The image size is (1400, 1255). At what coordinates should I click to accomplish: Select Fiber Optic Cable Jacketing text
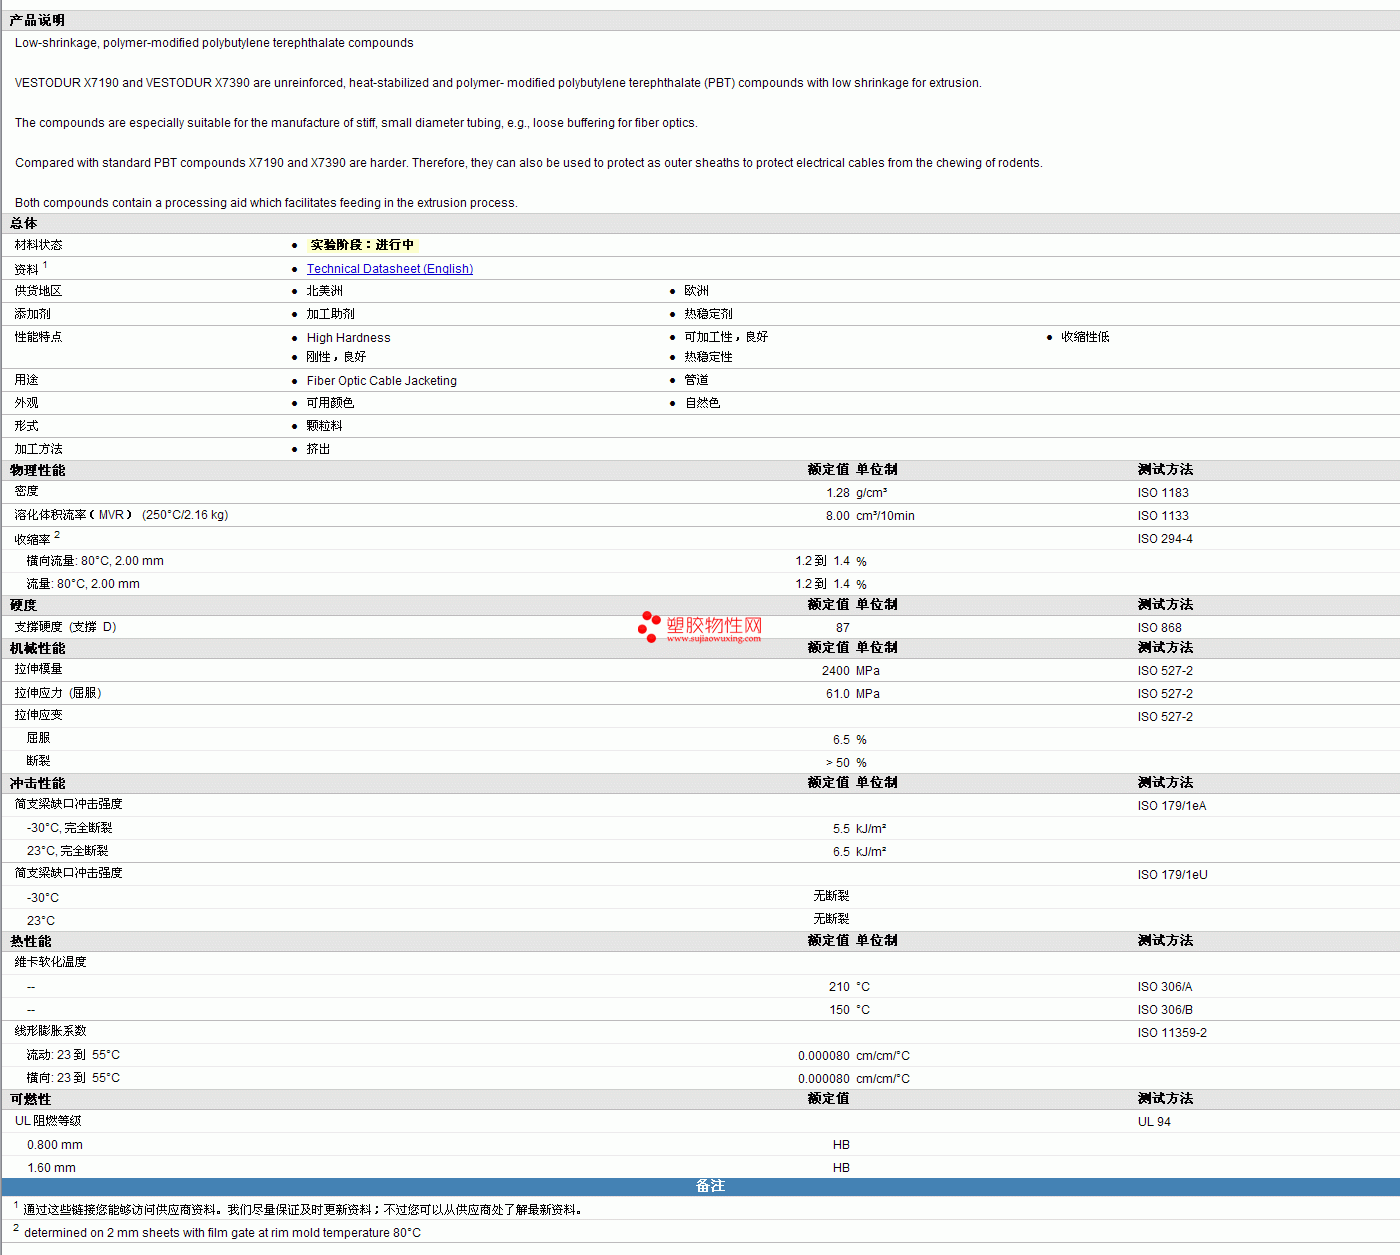click(381, 381)
